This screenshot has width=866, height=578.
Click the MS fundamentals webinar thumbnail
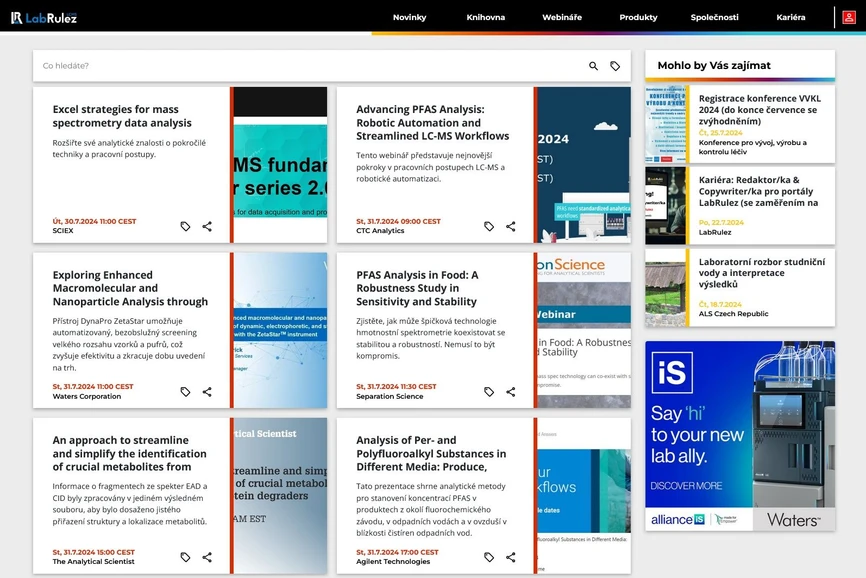281,165
